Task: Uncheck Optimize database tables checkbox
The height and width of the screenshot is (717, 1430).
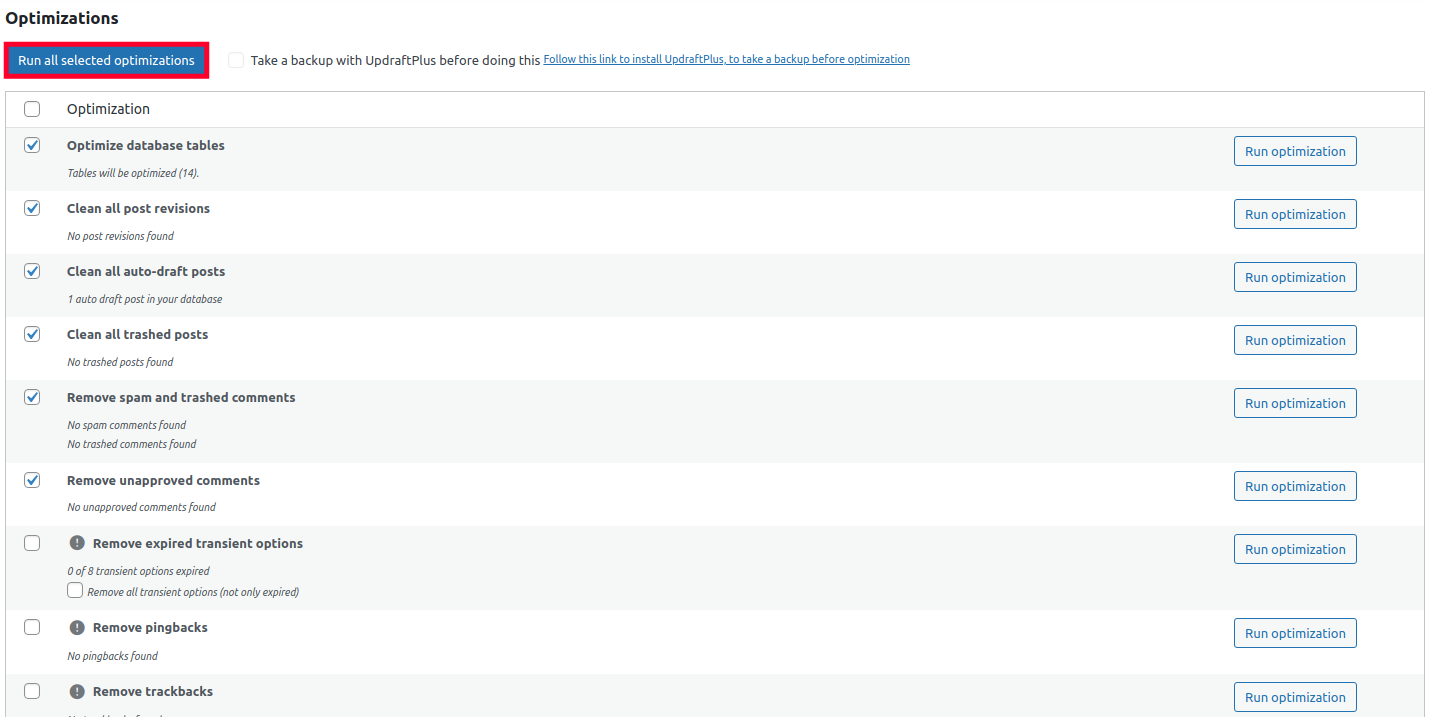Action: [x=32, y=145]
